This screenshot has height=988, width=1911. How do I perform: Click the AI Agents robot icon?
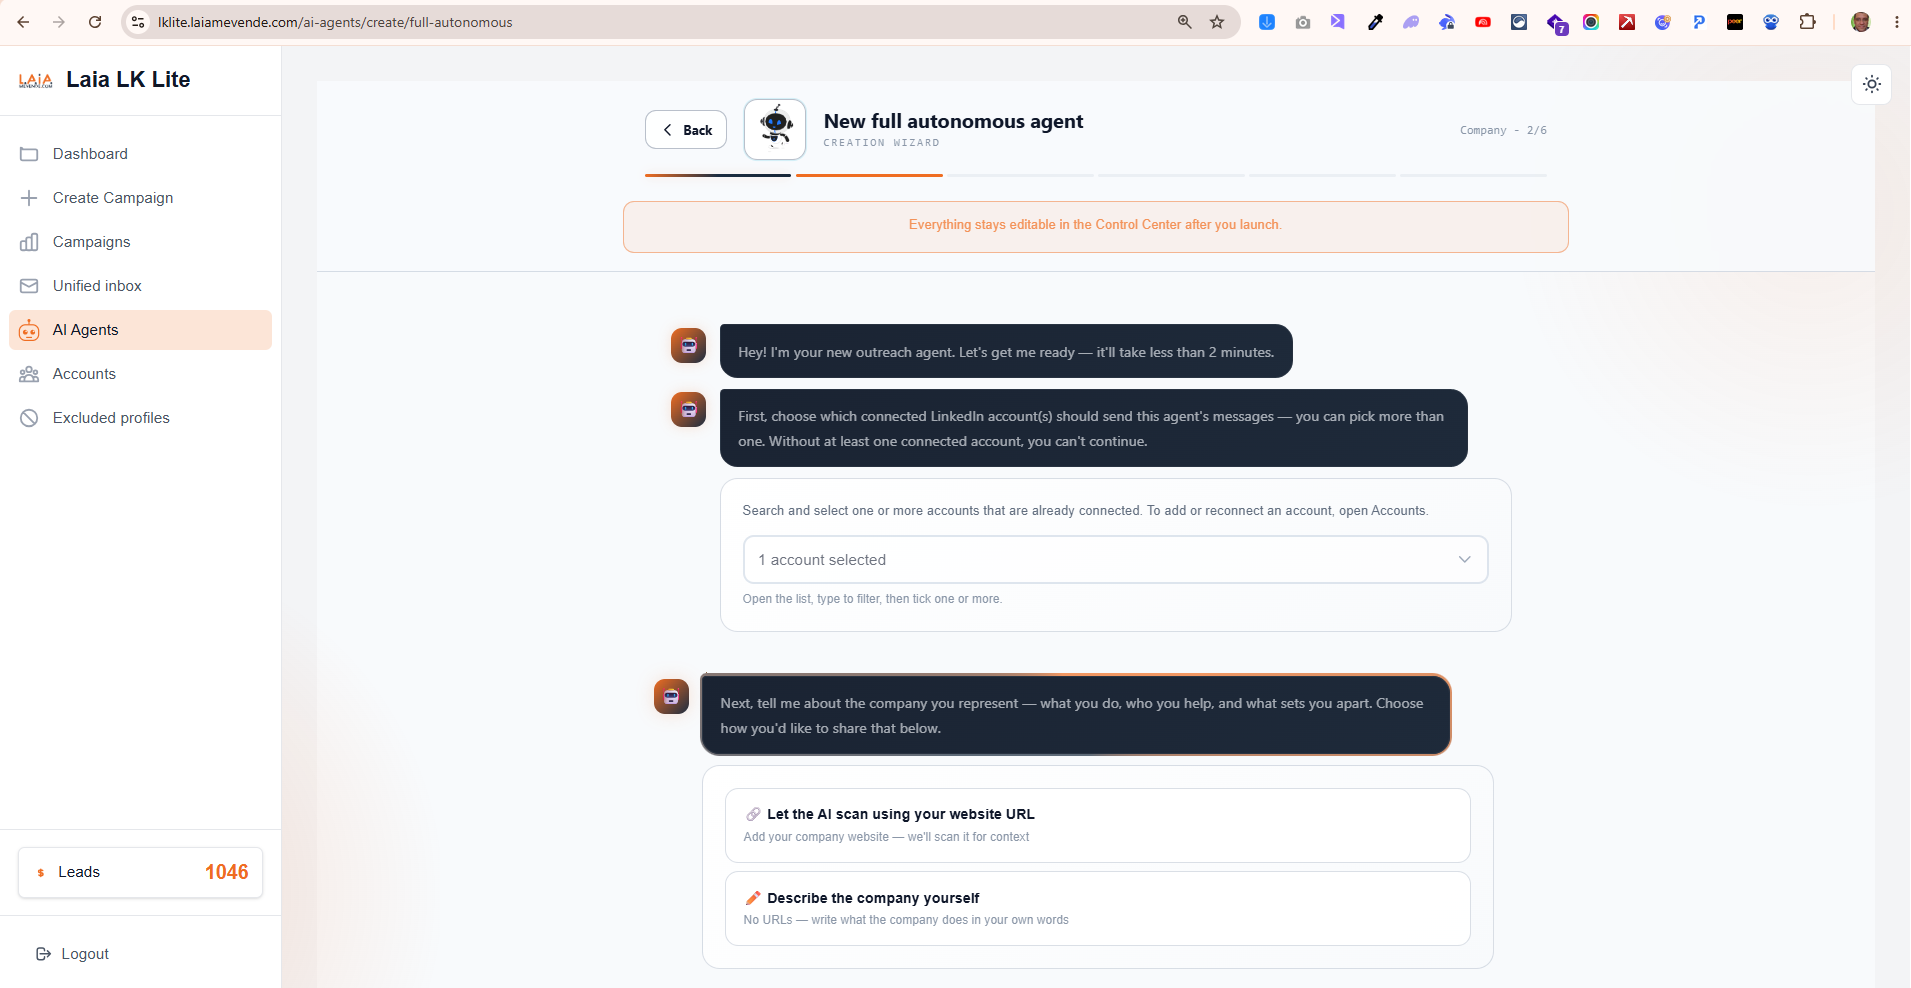(x=29, y=330)
